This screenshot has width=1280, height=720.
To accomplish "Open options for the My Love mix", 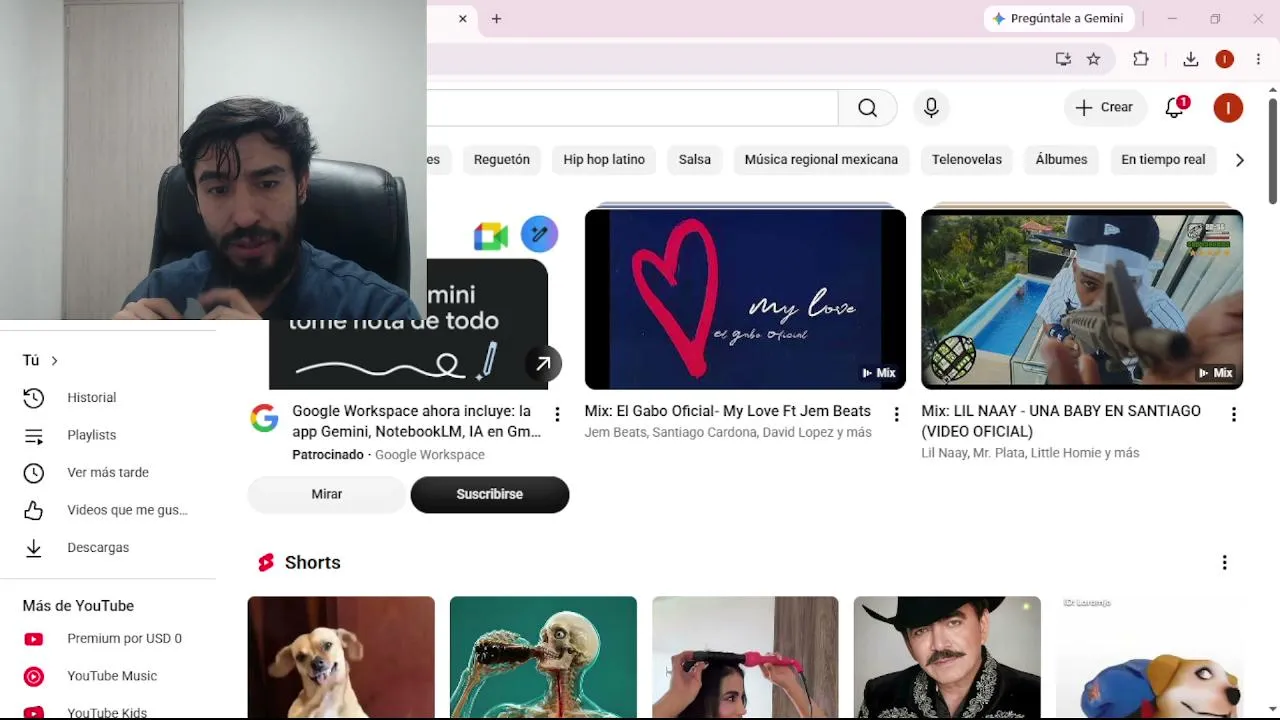I will click(x=896, y=414).
